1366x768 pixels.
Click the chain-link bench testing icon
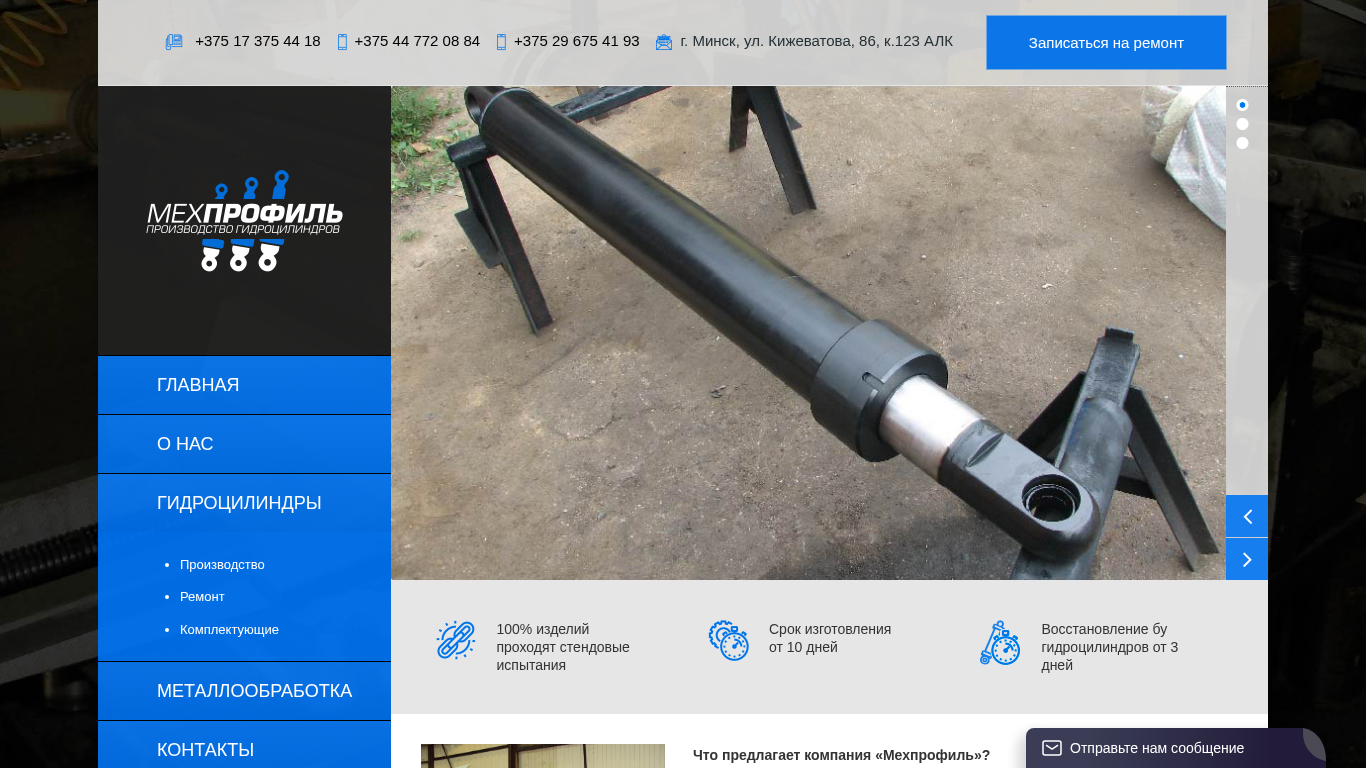pyautogui.click(x=455, y=640)
